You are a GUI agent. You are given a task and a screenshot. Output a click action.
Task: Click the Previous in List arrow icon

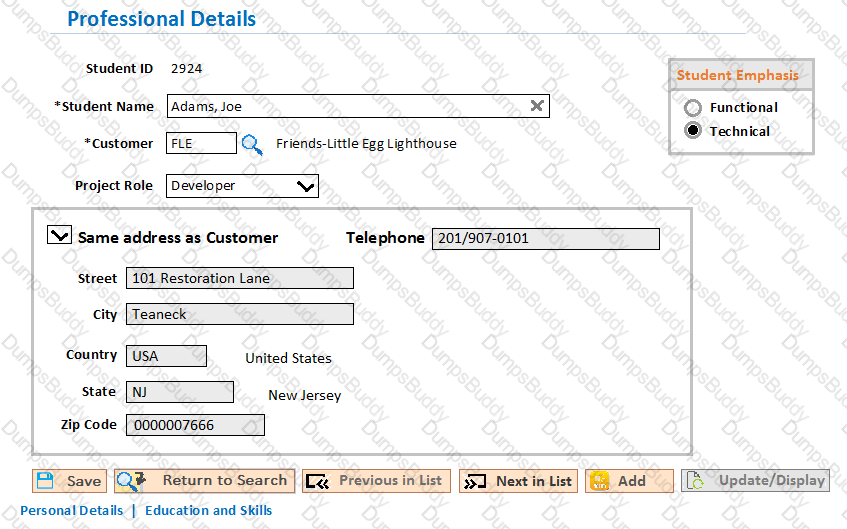(317, 481)
